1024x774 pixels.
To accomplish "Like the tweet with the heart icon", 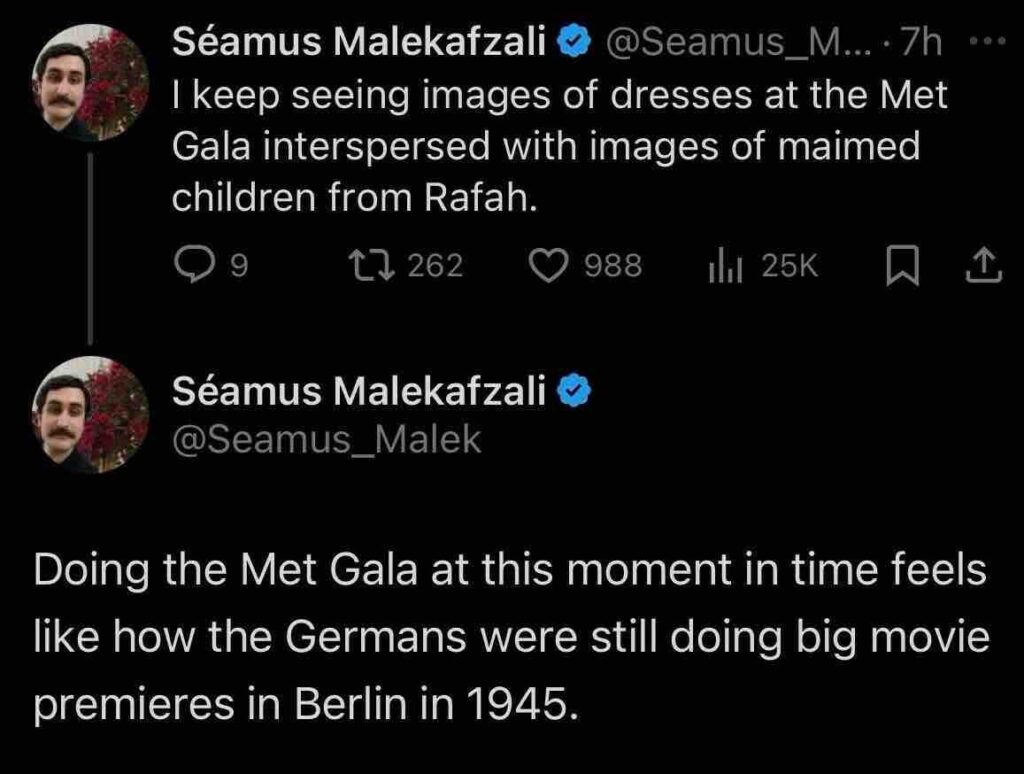I will (x=547, y=266).
